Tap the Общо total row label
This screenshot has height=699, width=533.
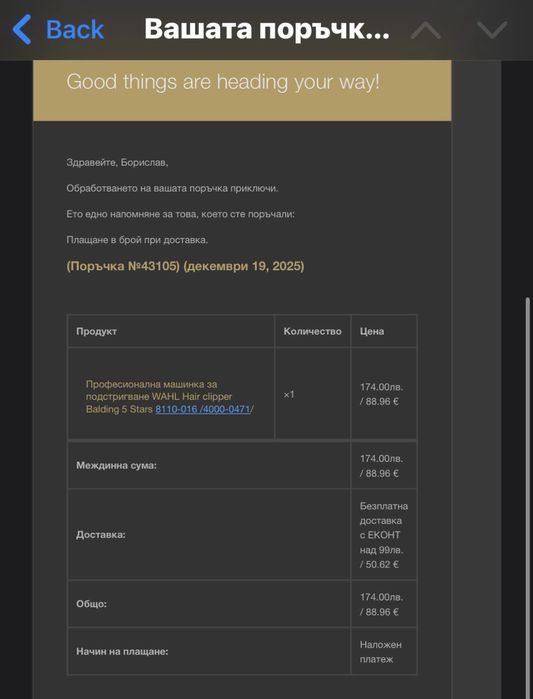point(91,604)
